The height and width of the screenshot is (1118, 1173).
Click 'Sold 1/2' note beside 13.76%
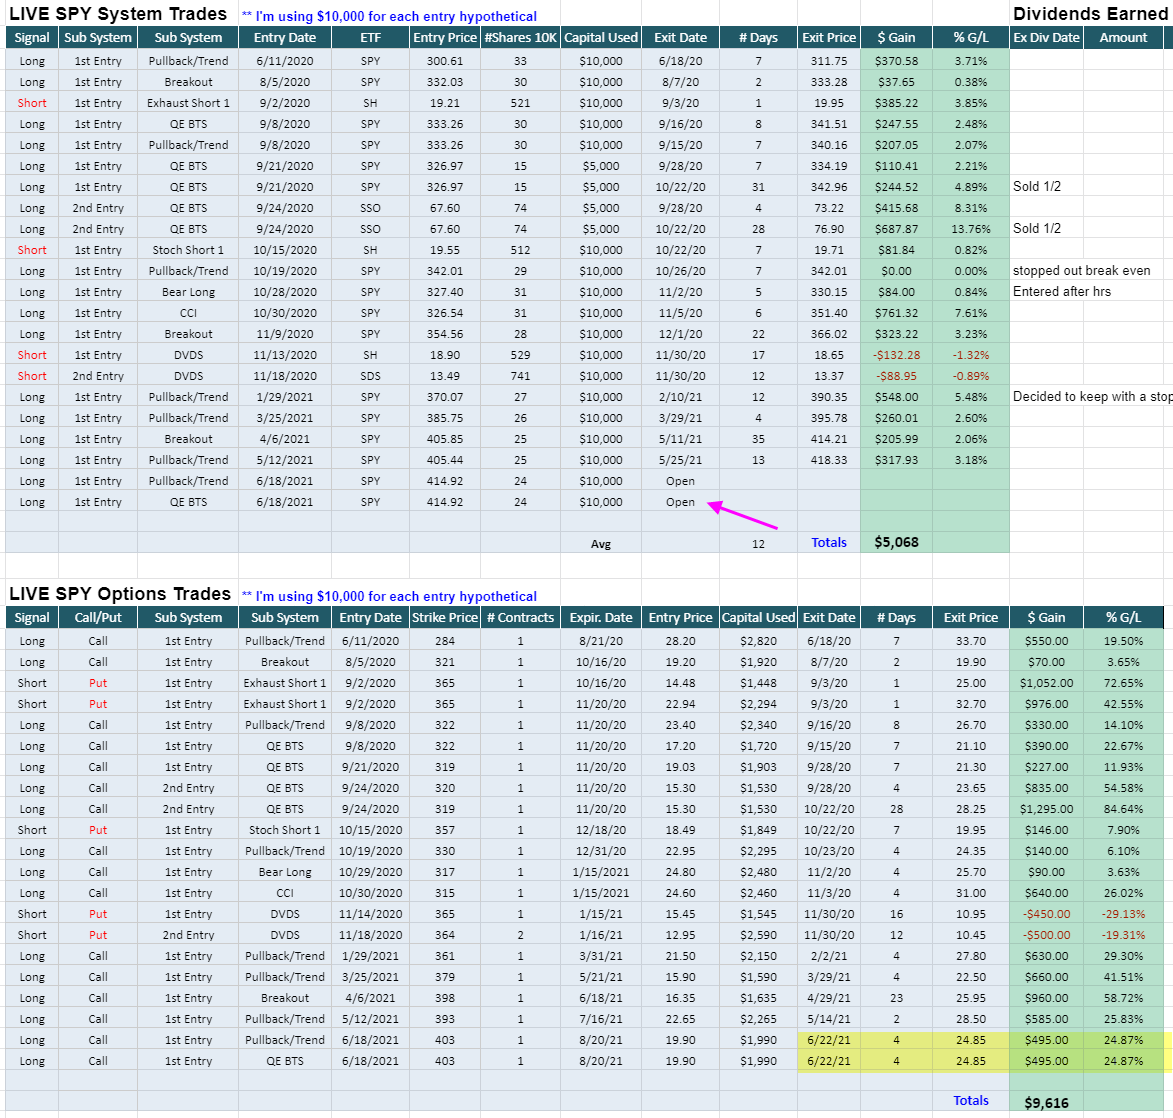[x=1036, y=229]
